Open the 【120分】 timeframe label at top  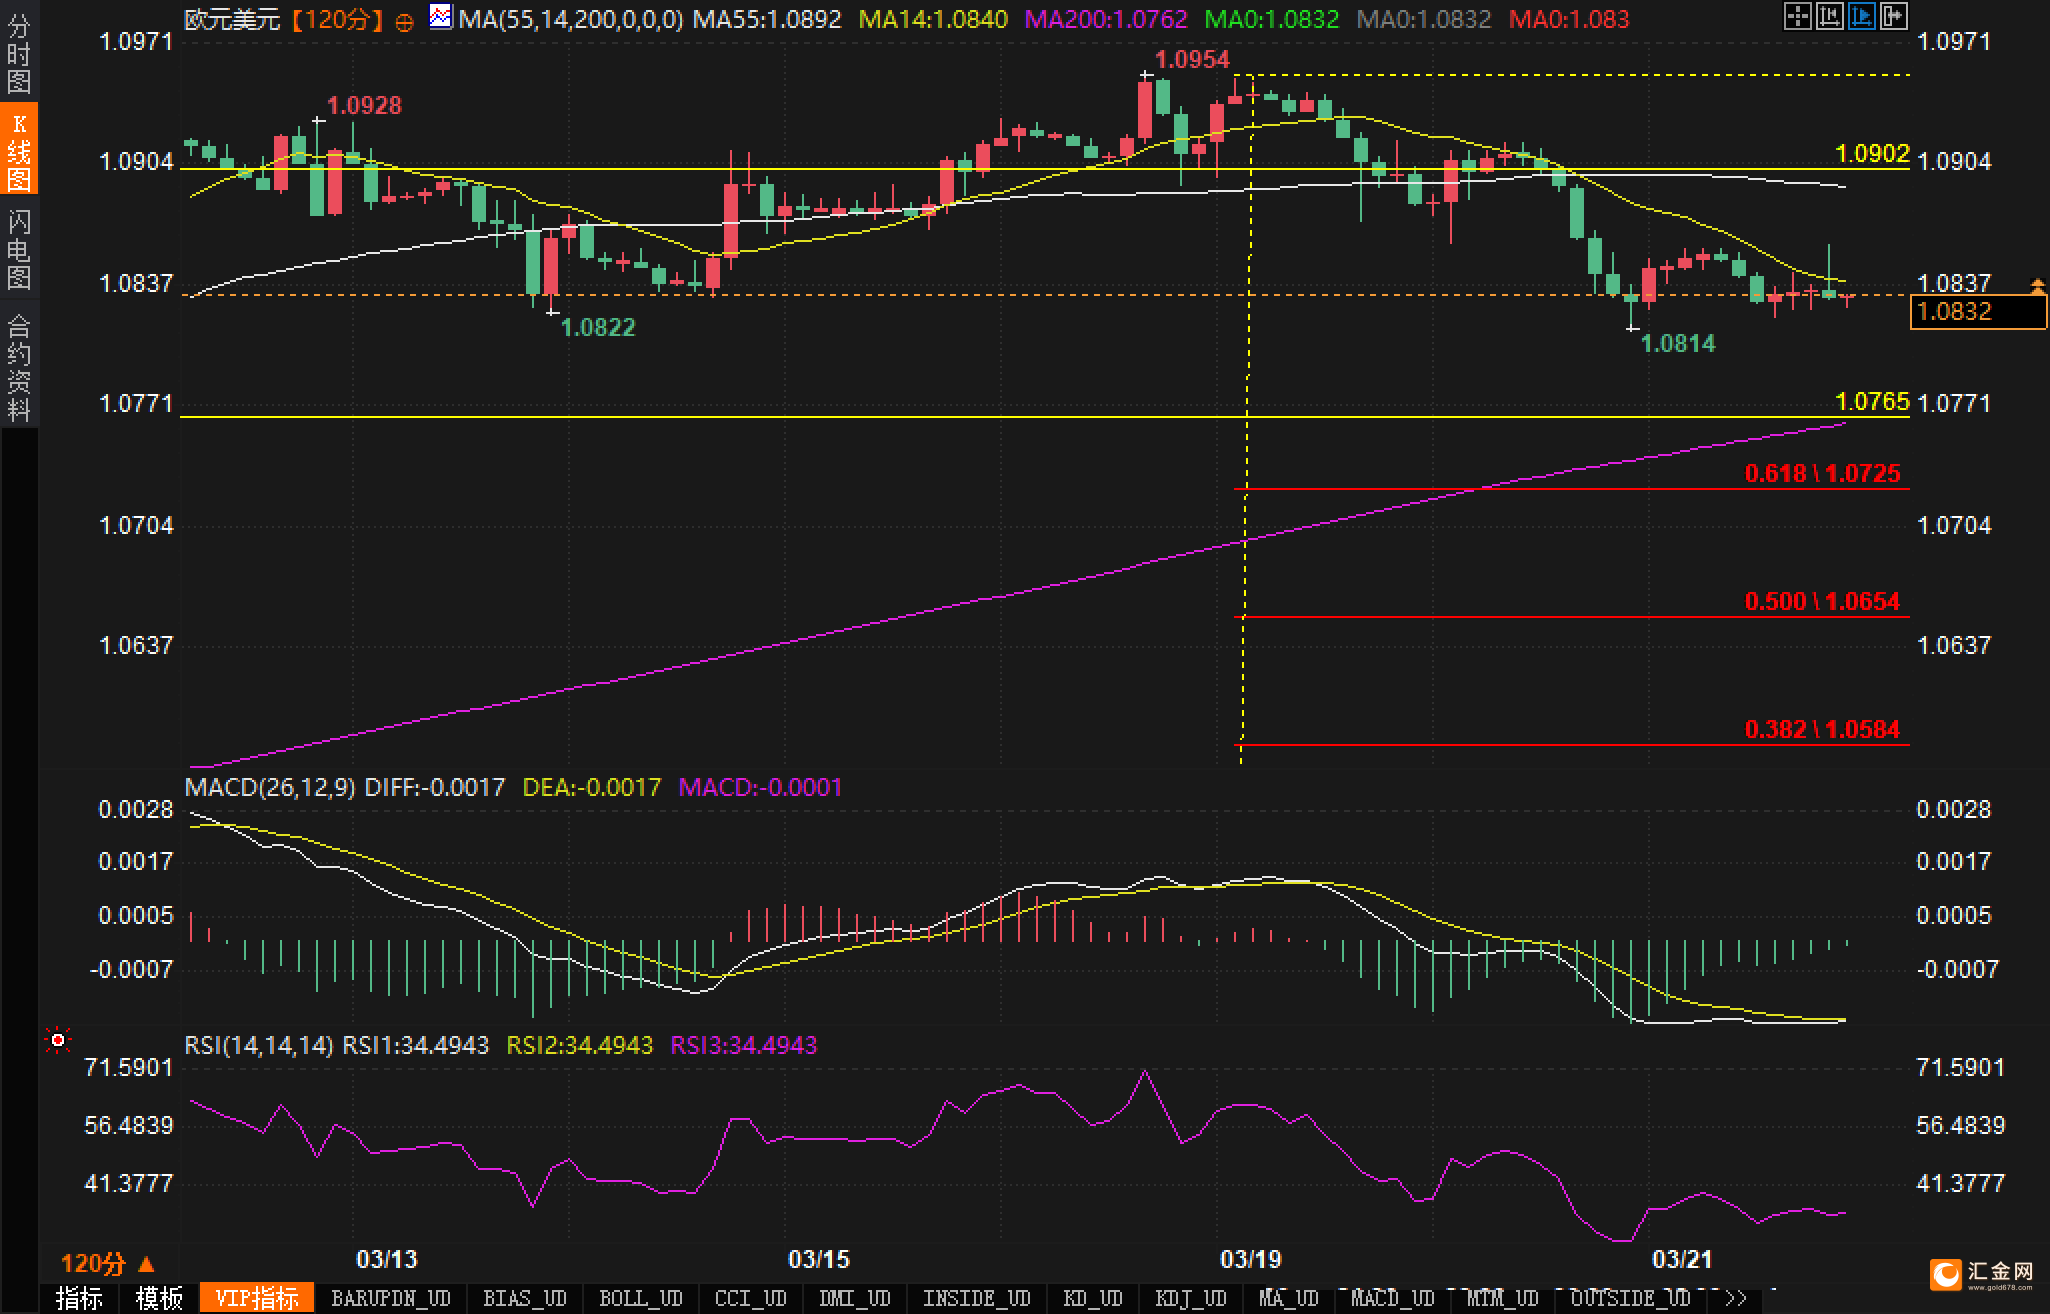pos(338,19)
